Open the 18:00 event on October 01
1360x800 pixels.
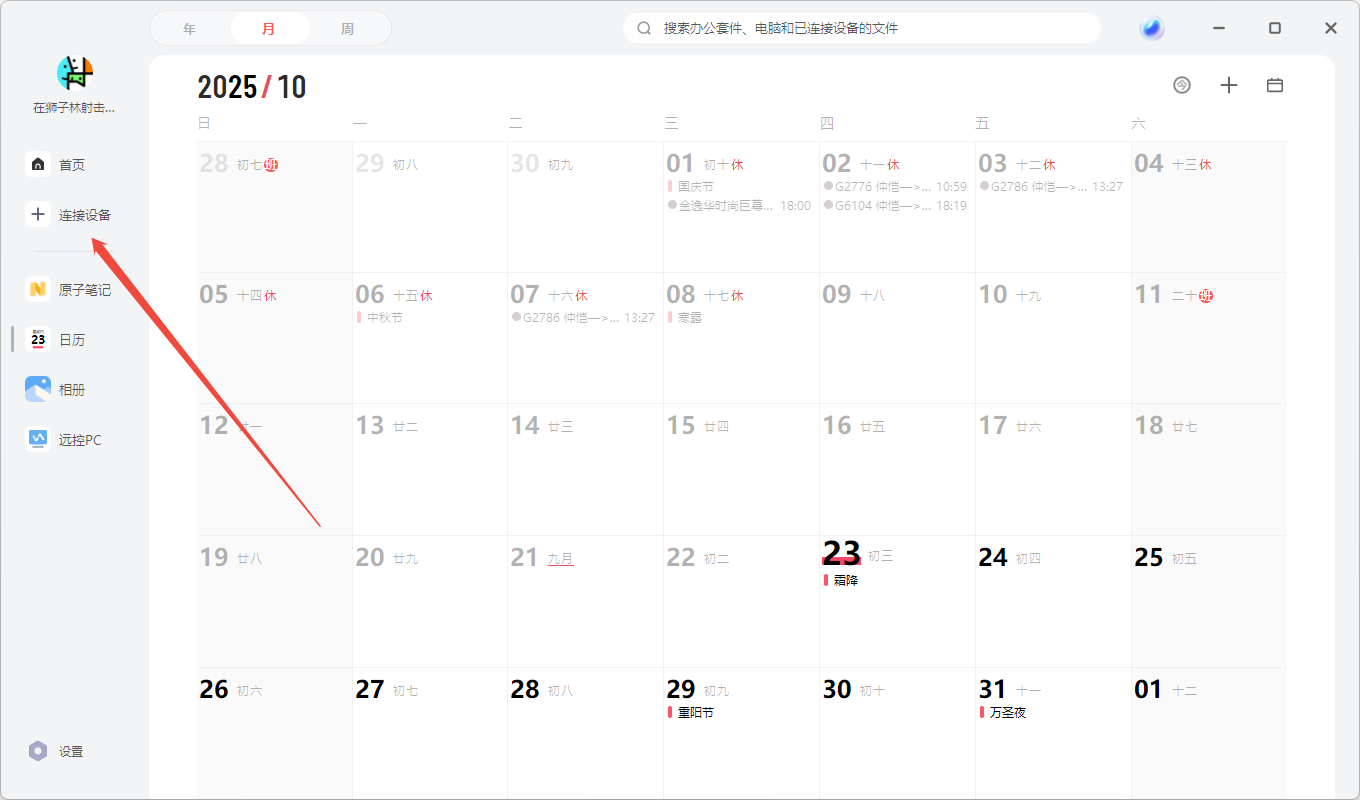pyautogui.click(x=739, y=205)
